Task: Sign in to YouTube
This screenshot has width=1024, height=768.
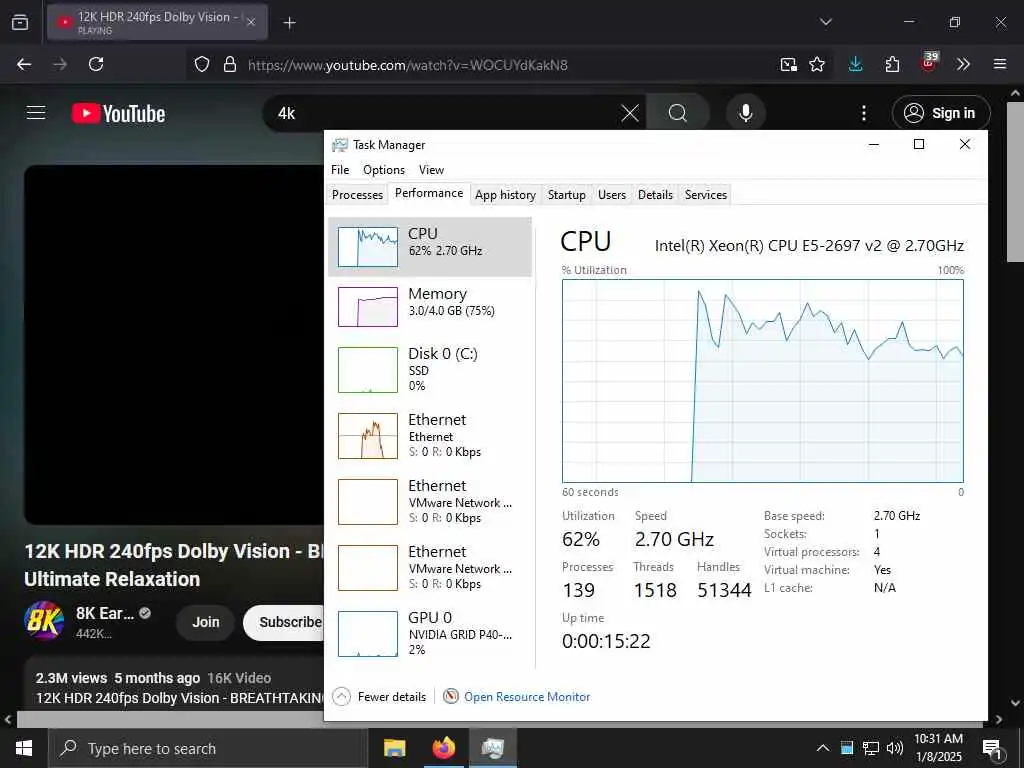Action: 940,113
